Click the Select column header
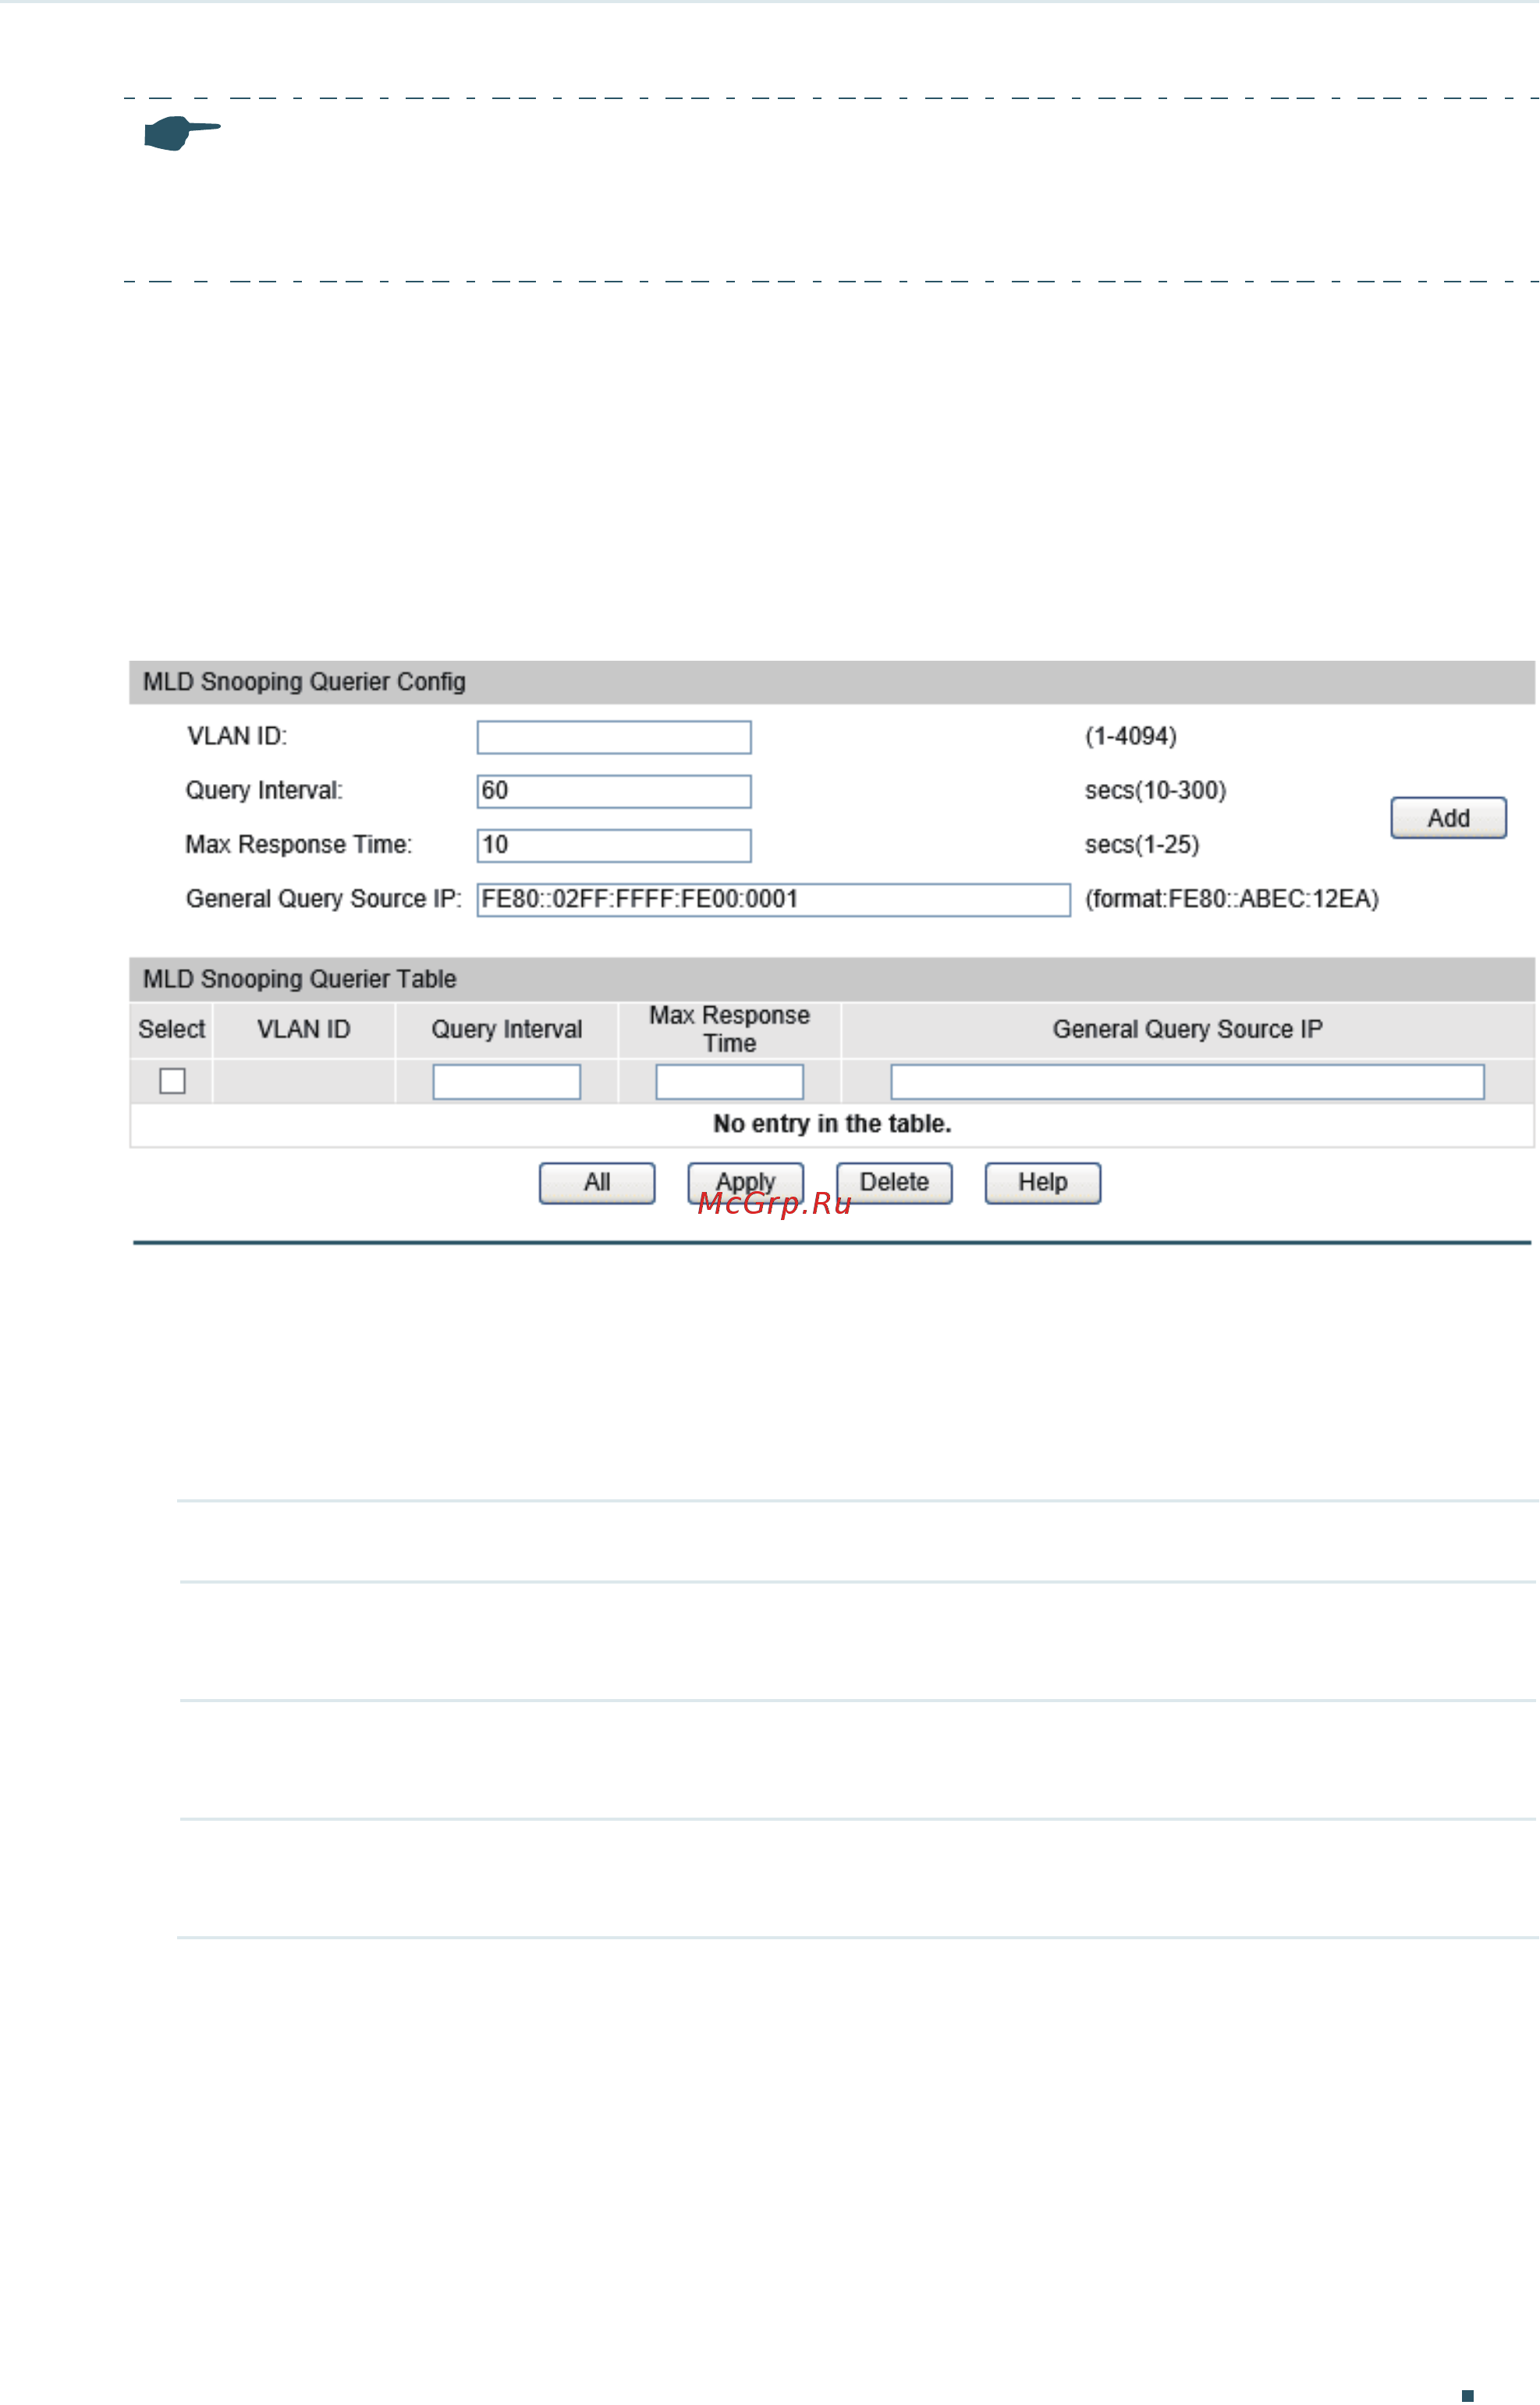Viewport: 1540px width, 2405px height. 171,1030
